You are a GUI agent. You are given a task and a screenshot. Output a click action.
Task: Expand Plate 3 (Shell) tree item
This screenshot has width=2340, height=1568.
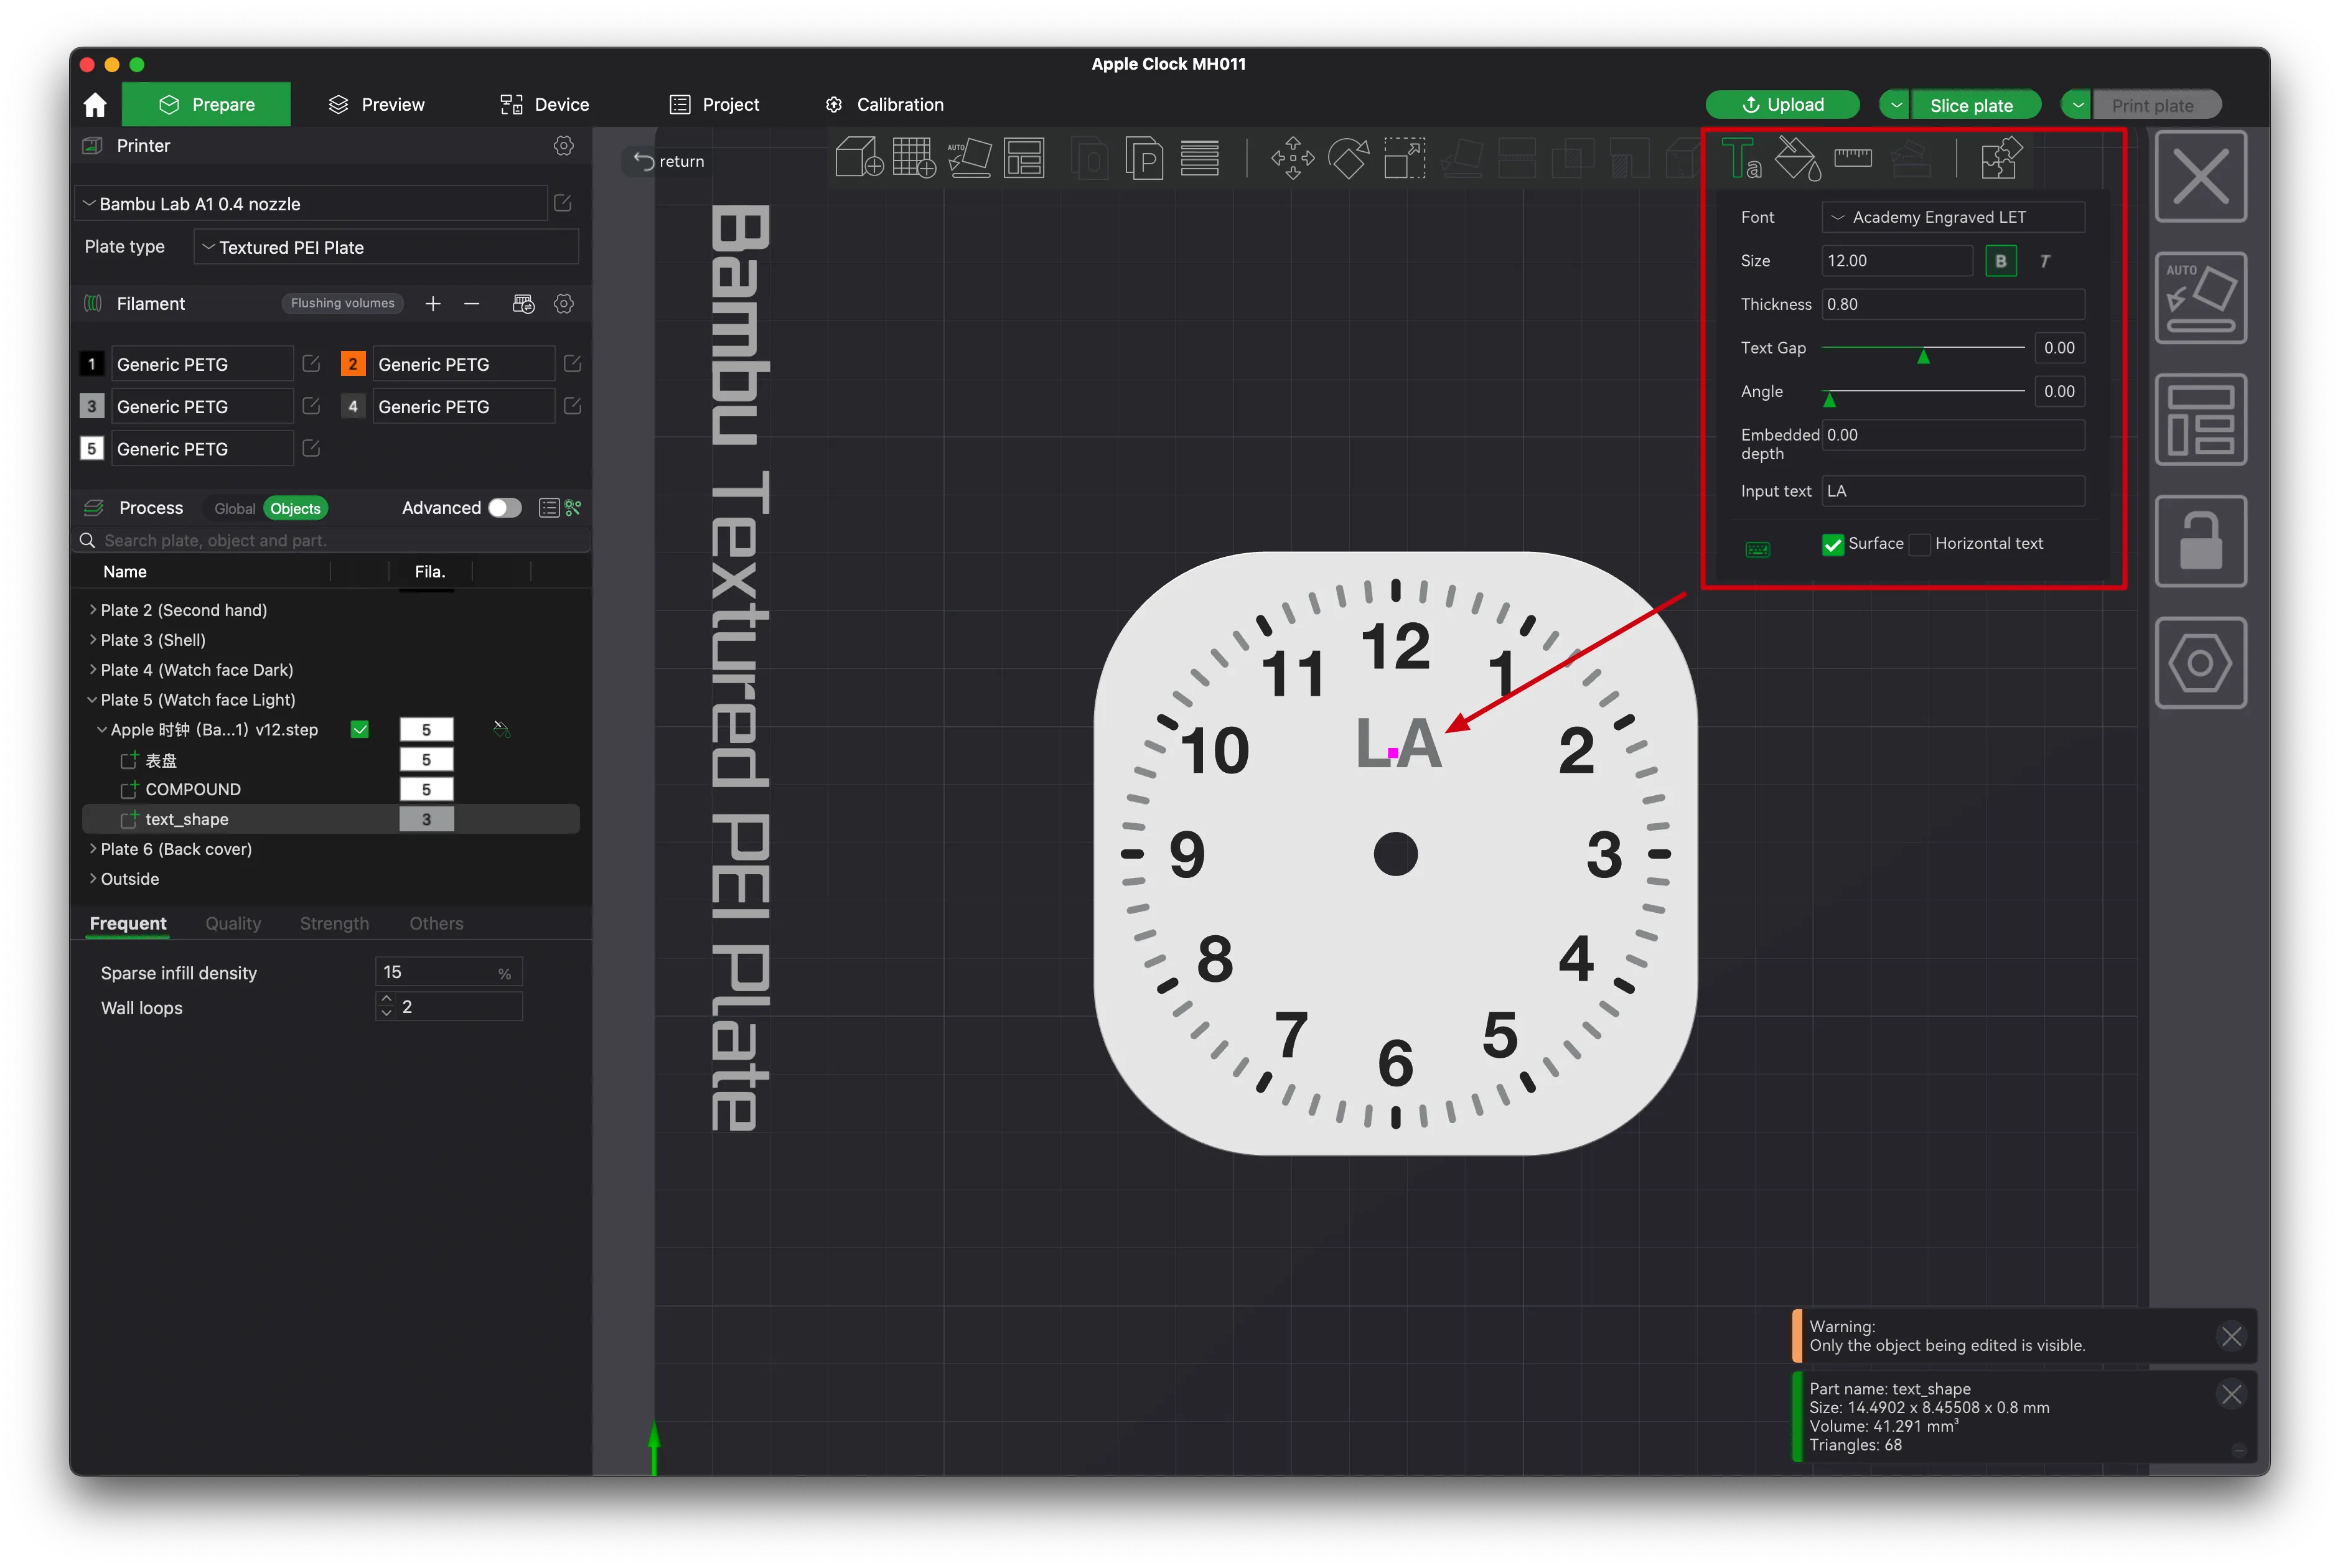click(93, 639)
